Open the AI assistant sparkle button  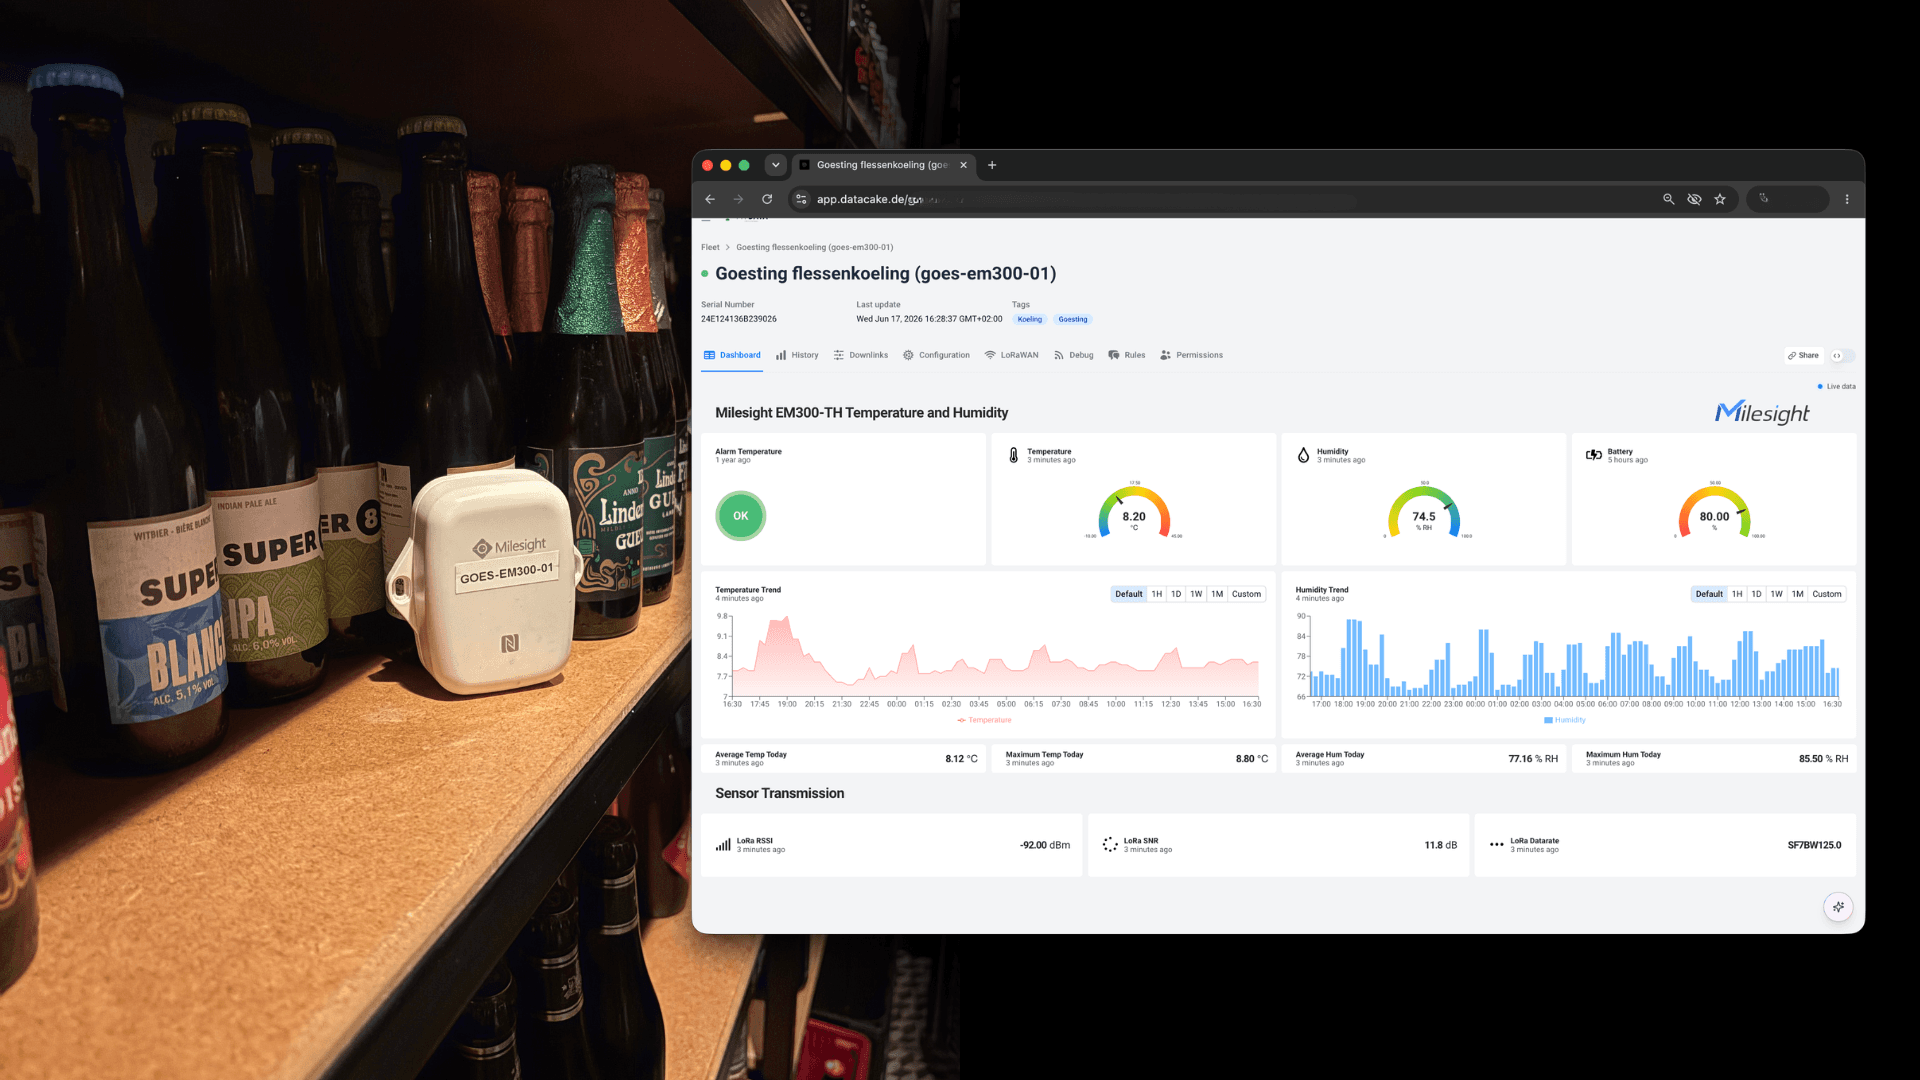[1838, 907]
